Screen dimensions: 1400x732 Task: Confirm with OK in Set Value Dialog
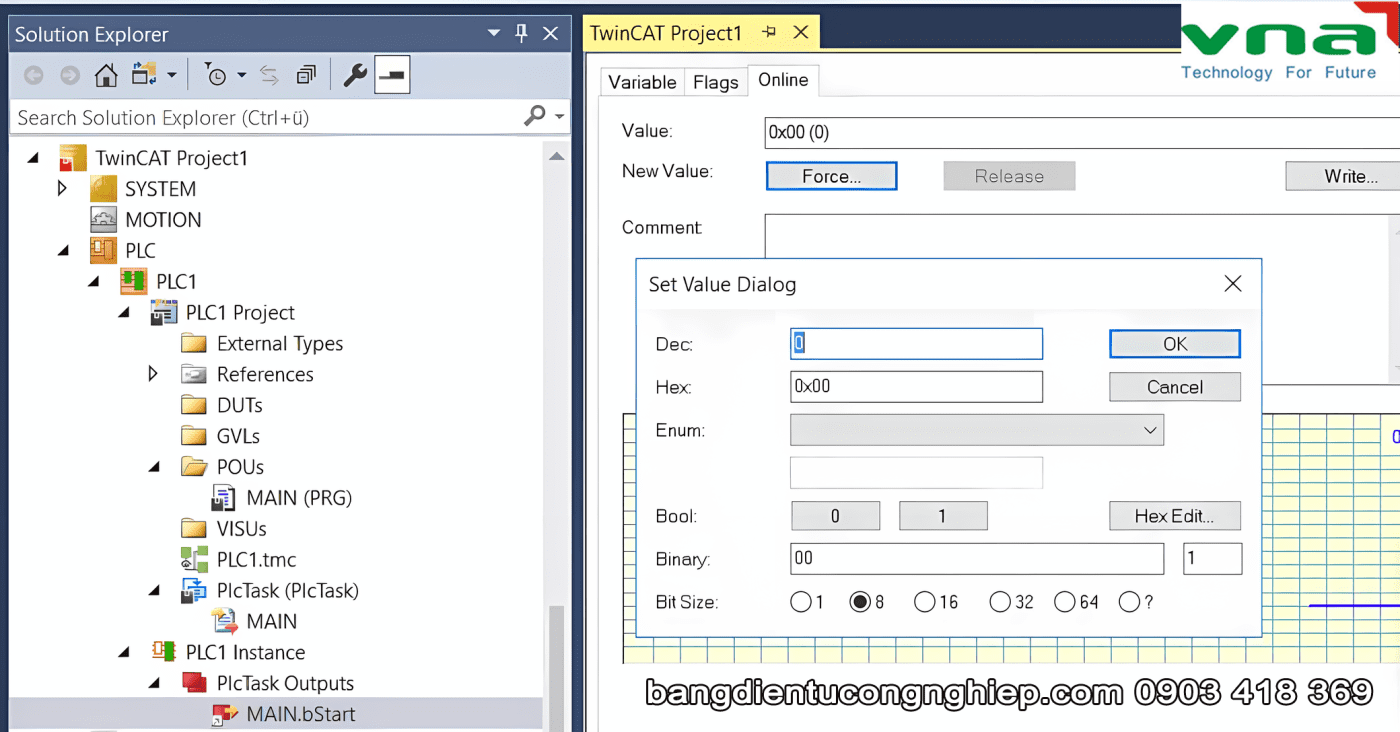(x=1175, y=344)
